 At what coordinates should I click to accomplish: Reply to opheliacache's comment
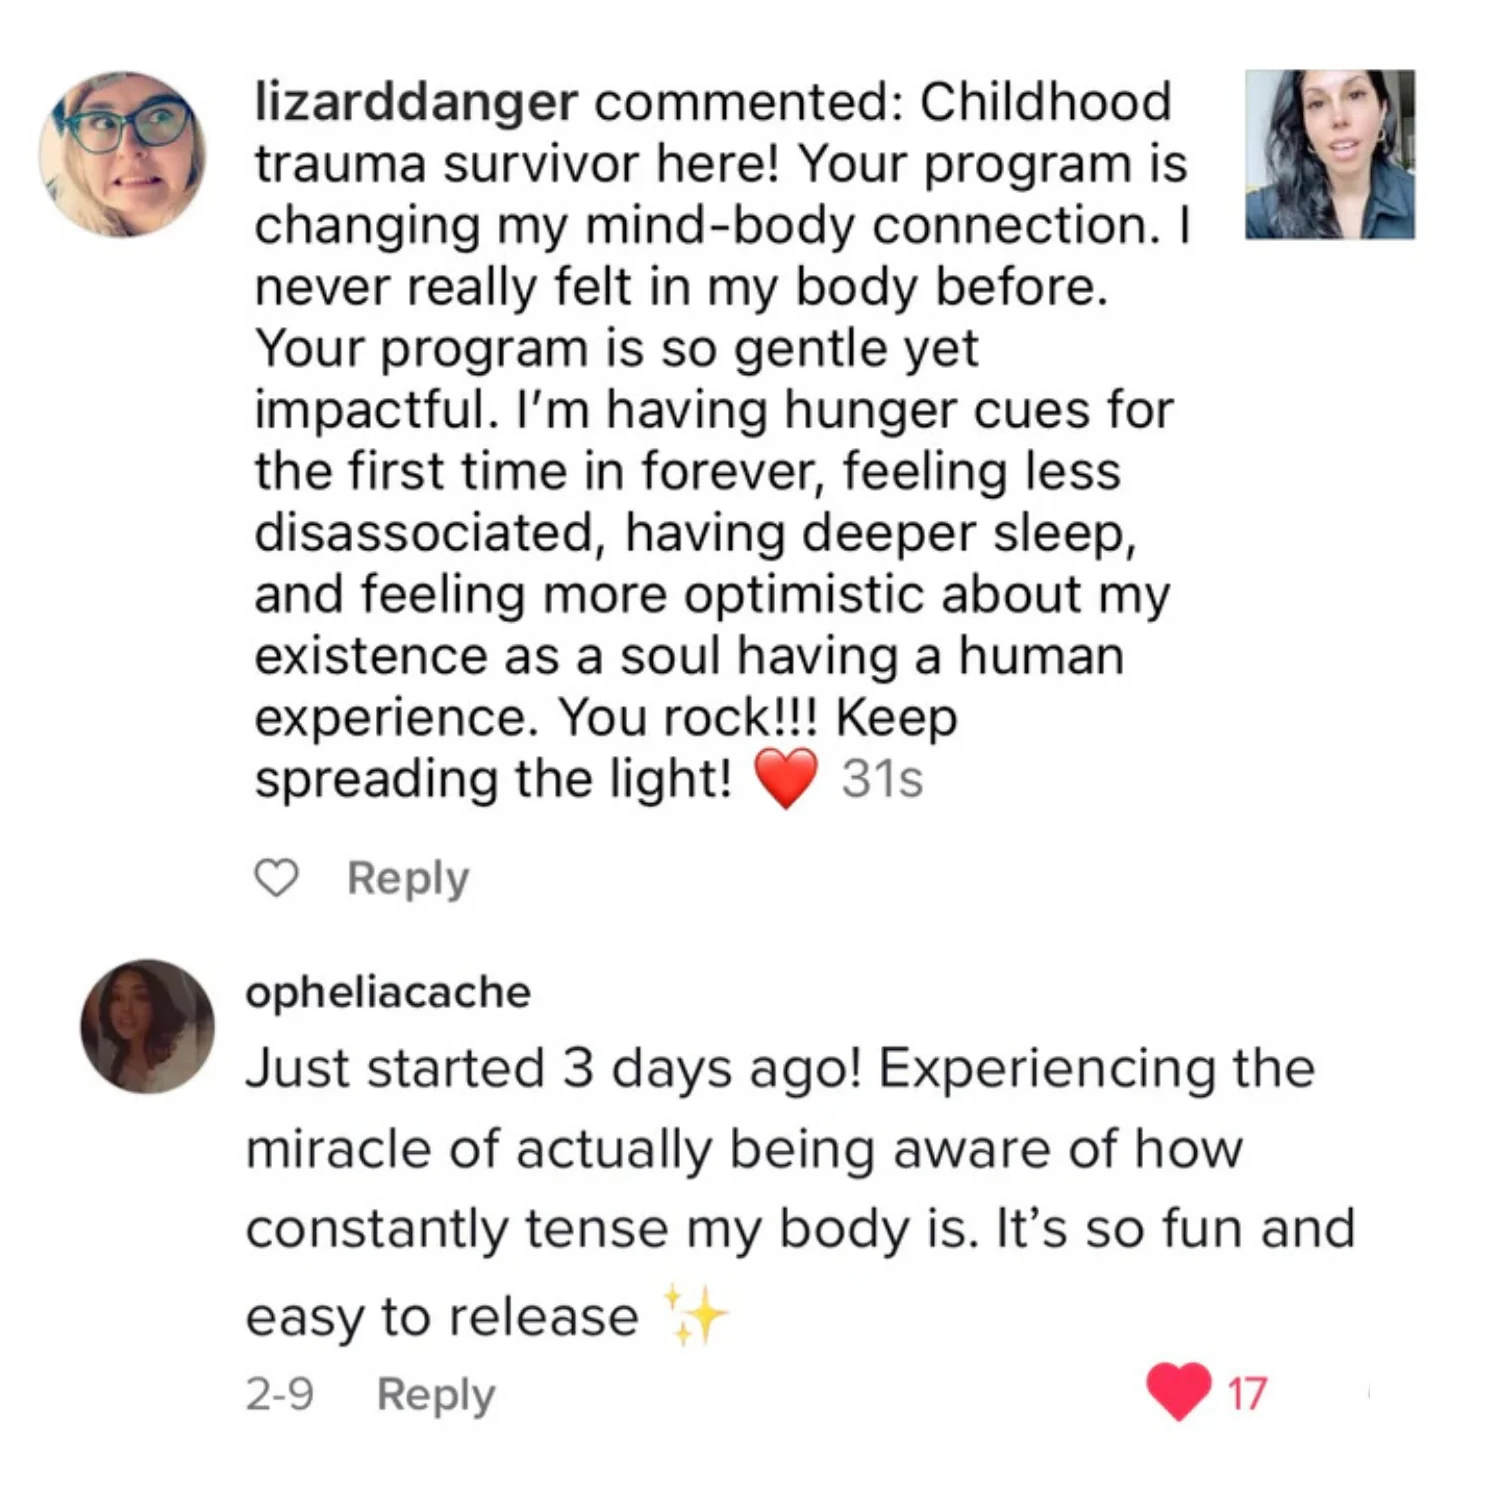pos(436,1394)
